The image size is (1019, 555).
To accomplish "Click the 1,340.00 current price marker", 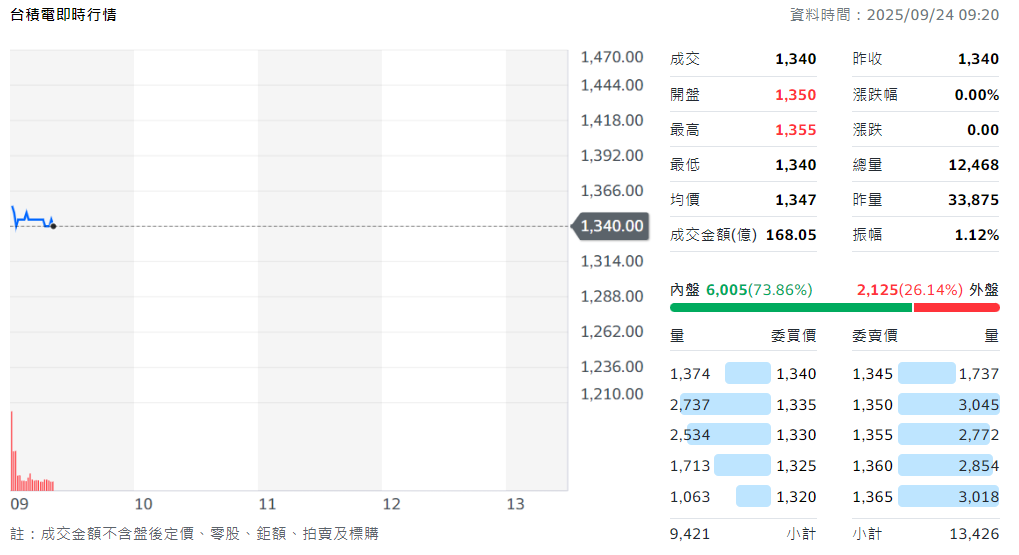I will (610, 226).
